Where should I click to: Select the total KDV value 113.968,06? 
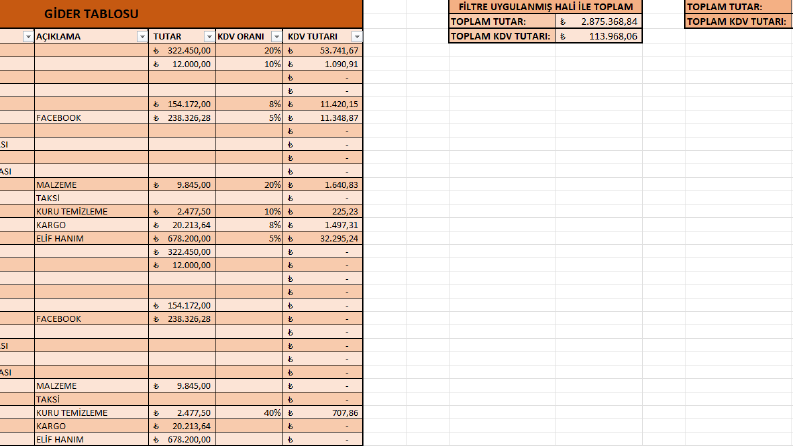pyautogui.click(x=598, y=36)
